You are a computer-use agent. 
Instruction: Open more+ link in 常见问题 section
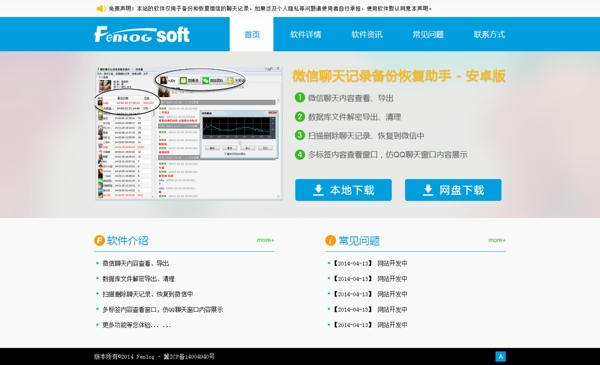click(x=497, y=240)
